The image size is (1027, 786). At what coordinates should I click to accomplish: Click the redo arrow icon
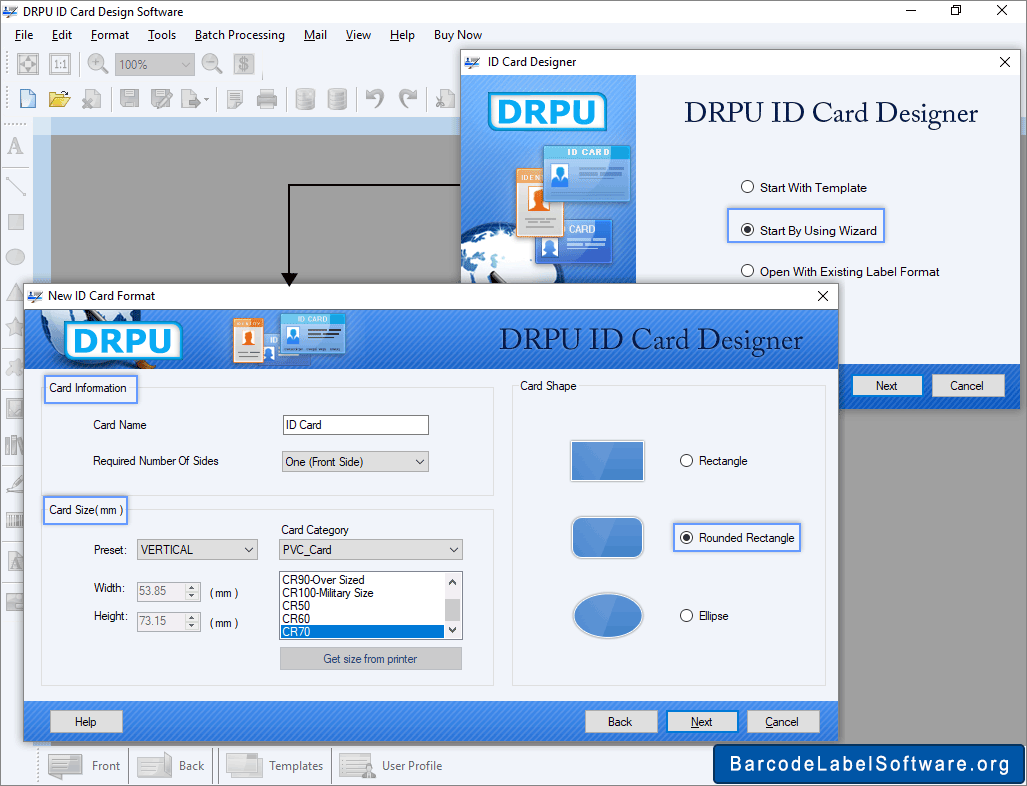click(x=408, y=98)
